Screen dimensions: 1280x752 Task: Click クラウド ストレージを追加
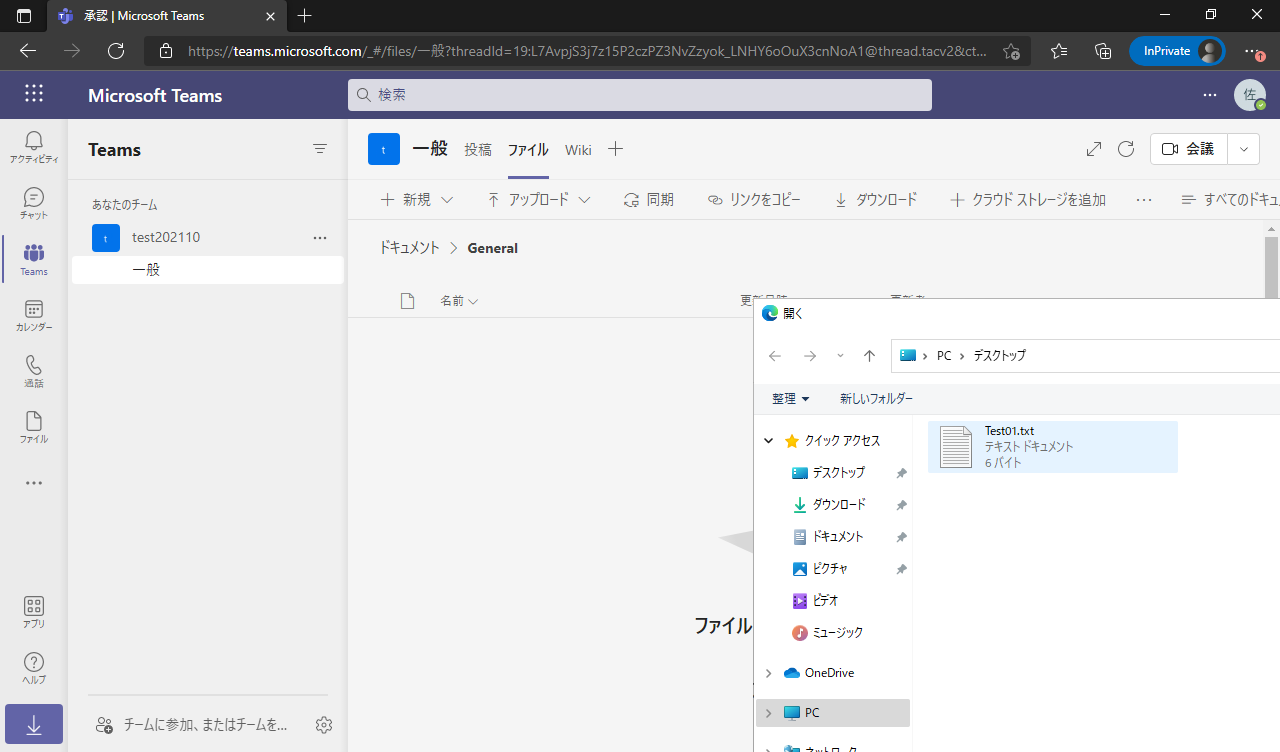(1028, 200)
